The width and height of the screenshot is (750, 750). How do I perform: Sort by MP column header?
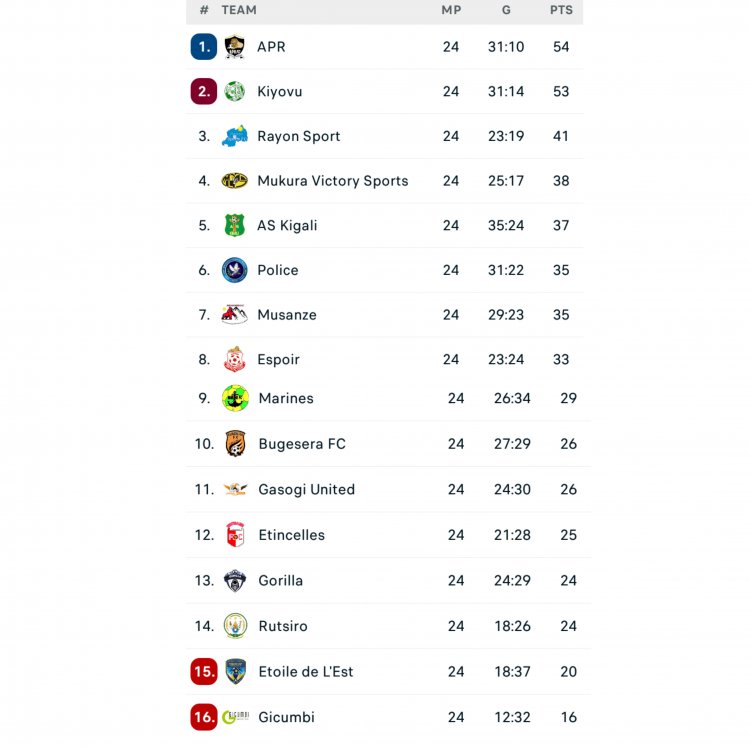point(451,10)
